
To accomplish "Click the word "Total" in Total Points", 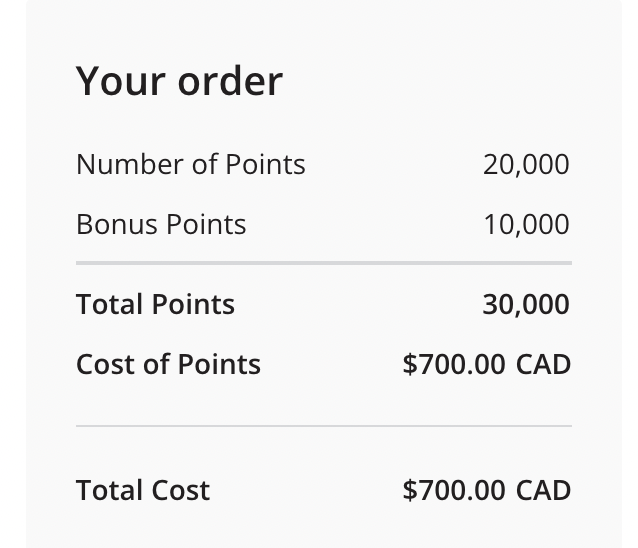I will click(x=109, y=304).
